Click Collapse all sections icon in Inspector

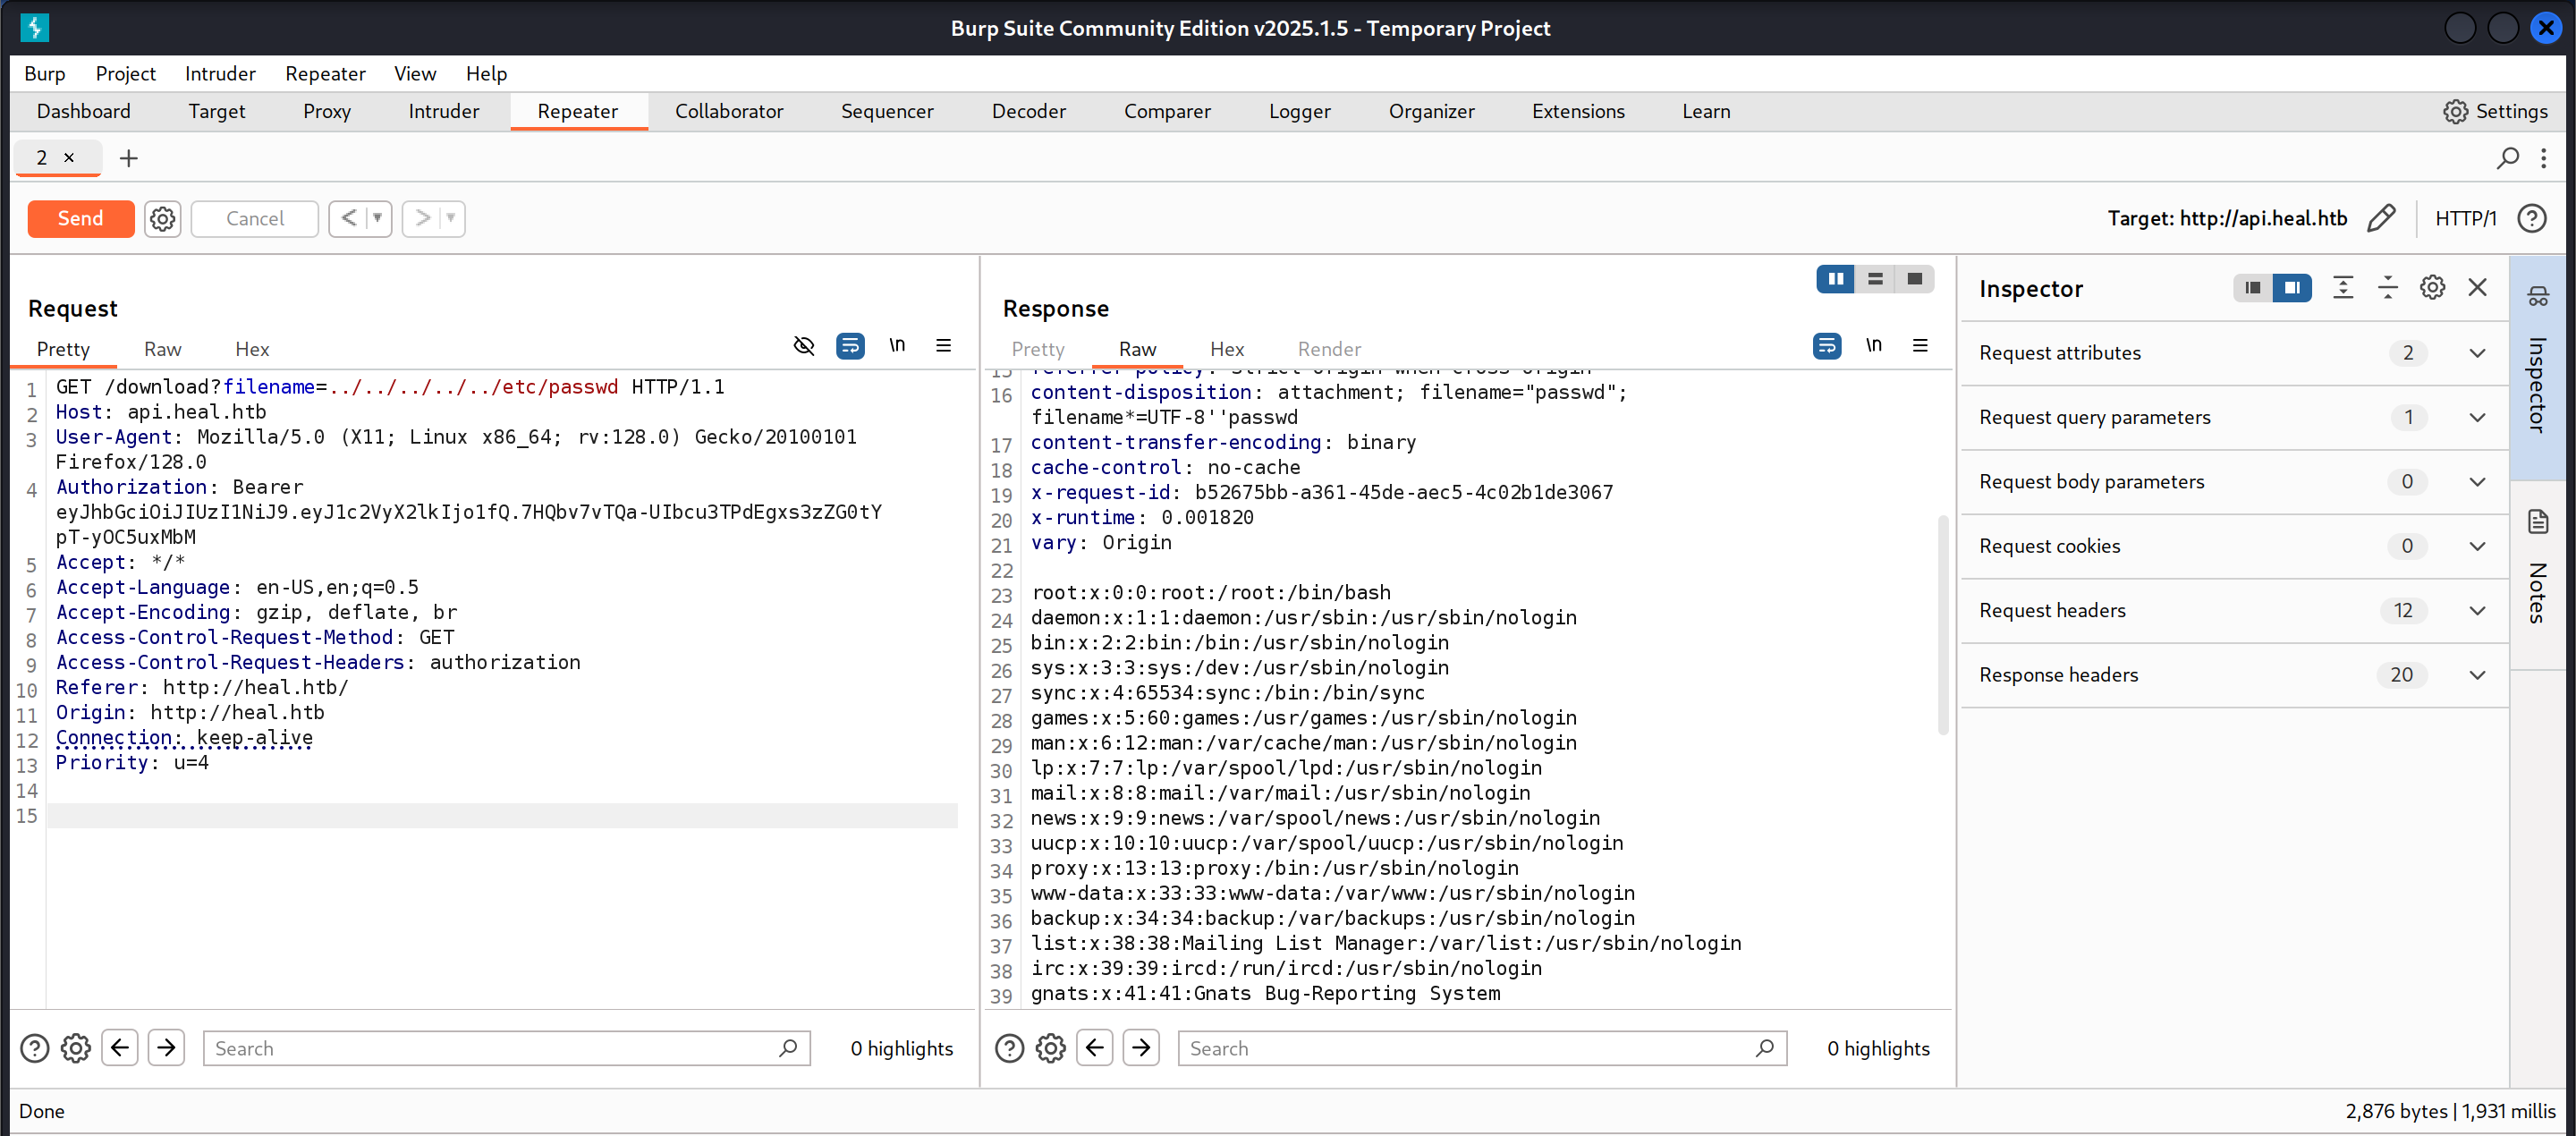pyautogui.click(x=2387, y=288)
